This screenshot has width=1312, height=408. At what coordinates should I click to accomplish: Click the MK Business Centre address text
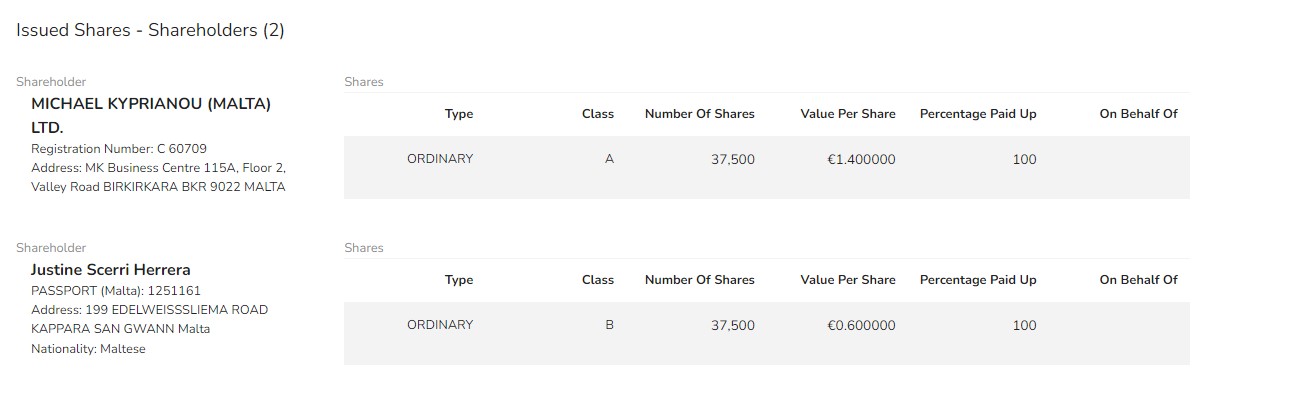[158, 177]
